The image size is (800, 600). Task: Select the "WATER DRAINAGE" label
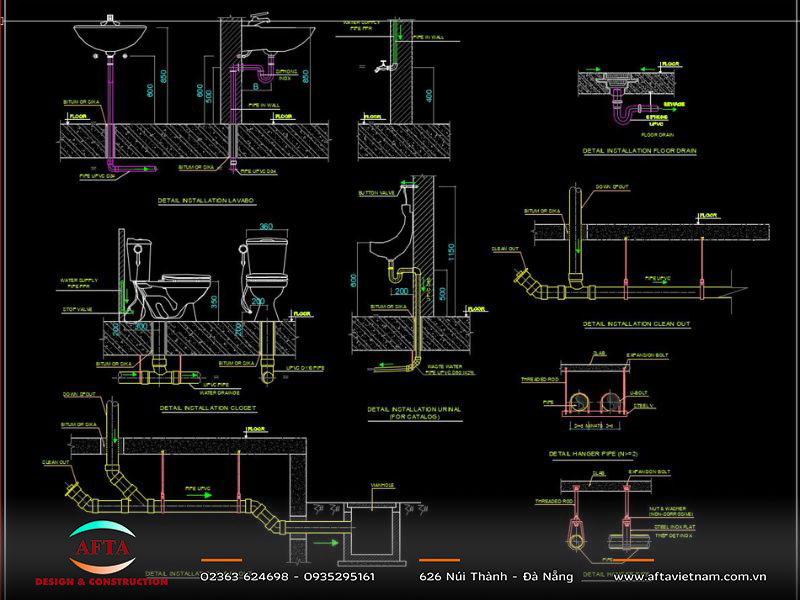[219, 393]
